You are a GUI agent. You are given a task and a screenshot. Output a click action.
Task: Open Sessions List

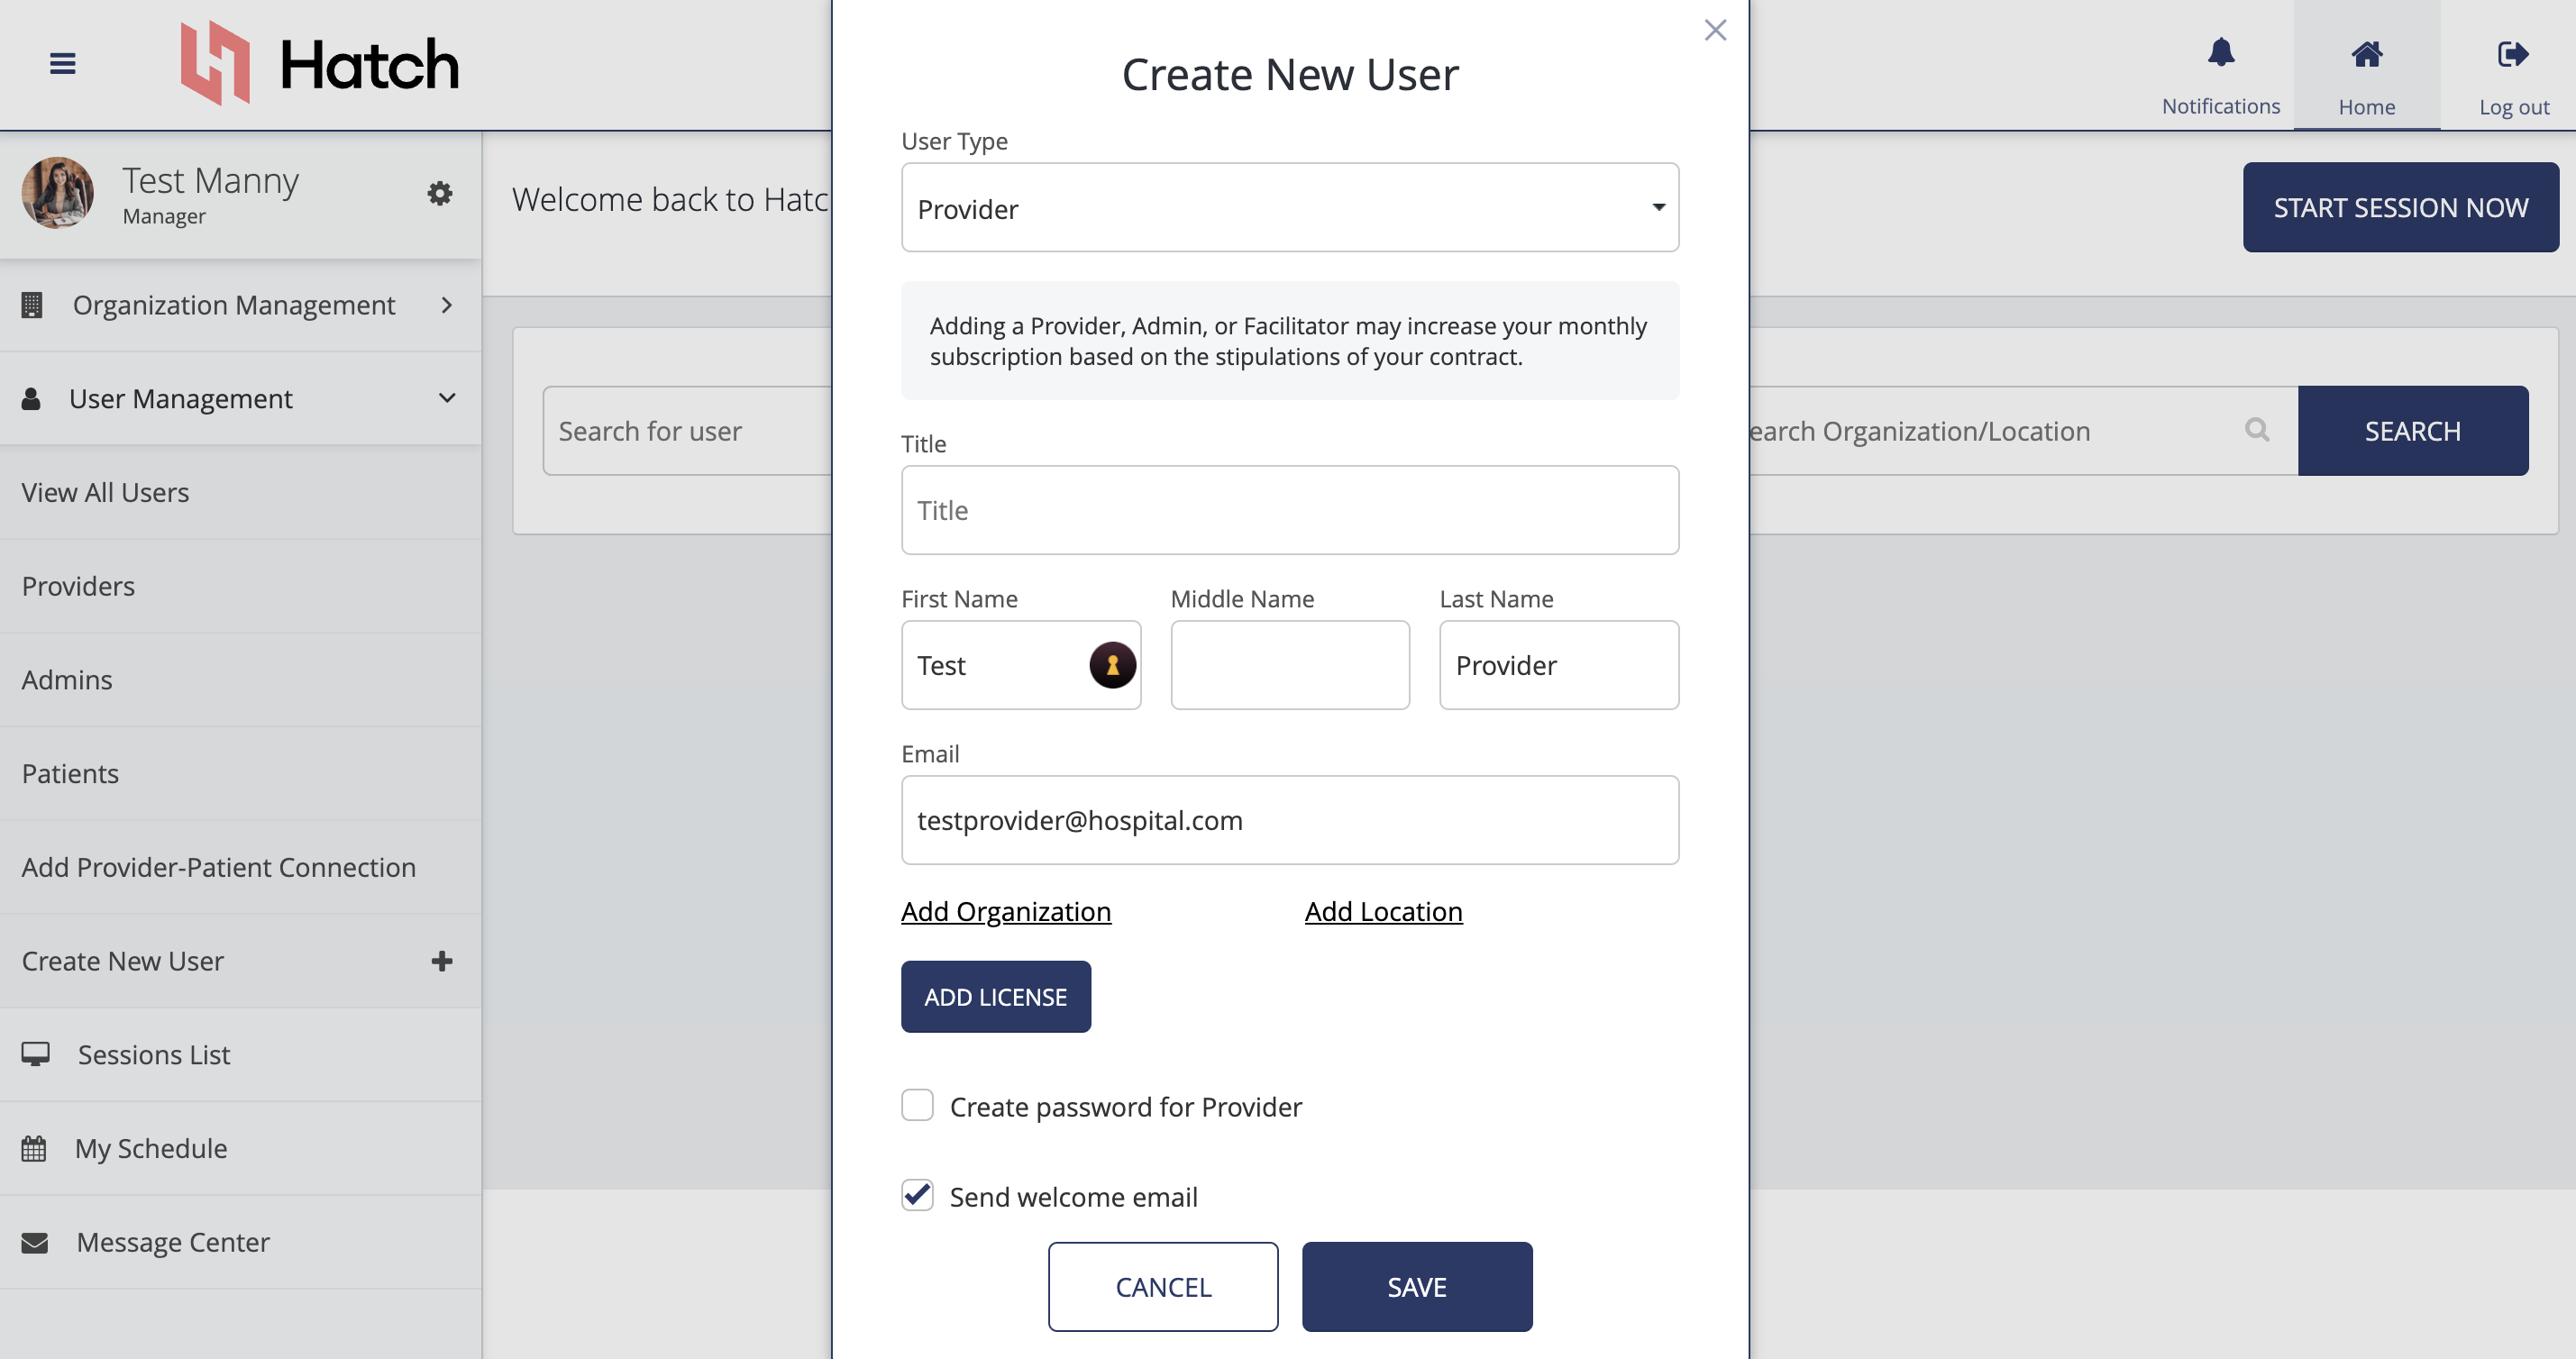coord(240,1055)
